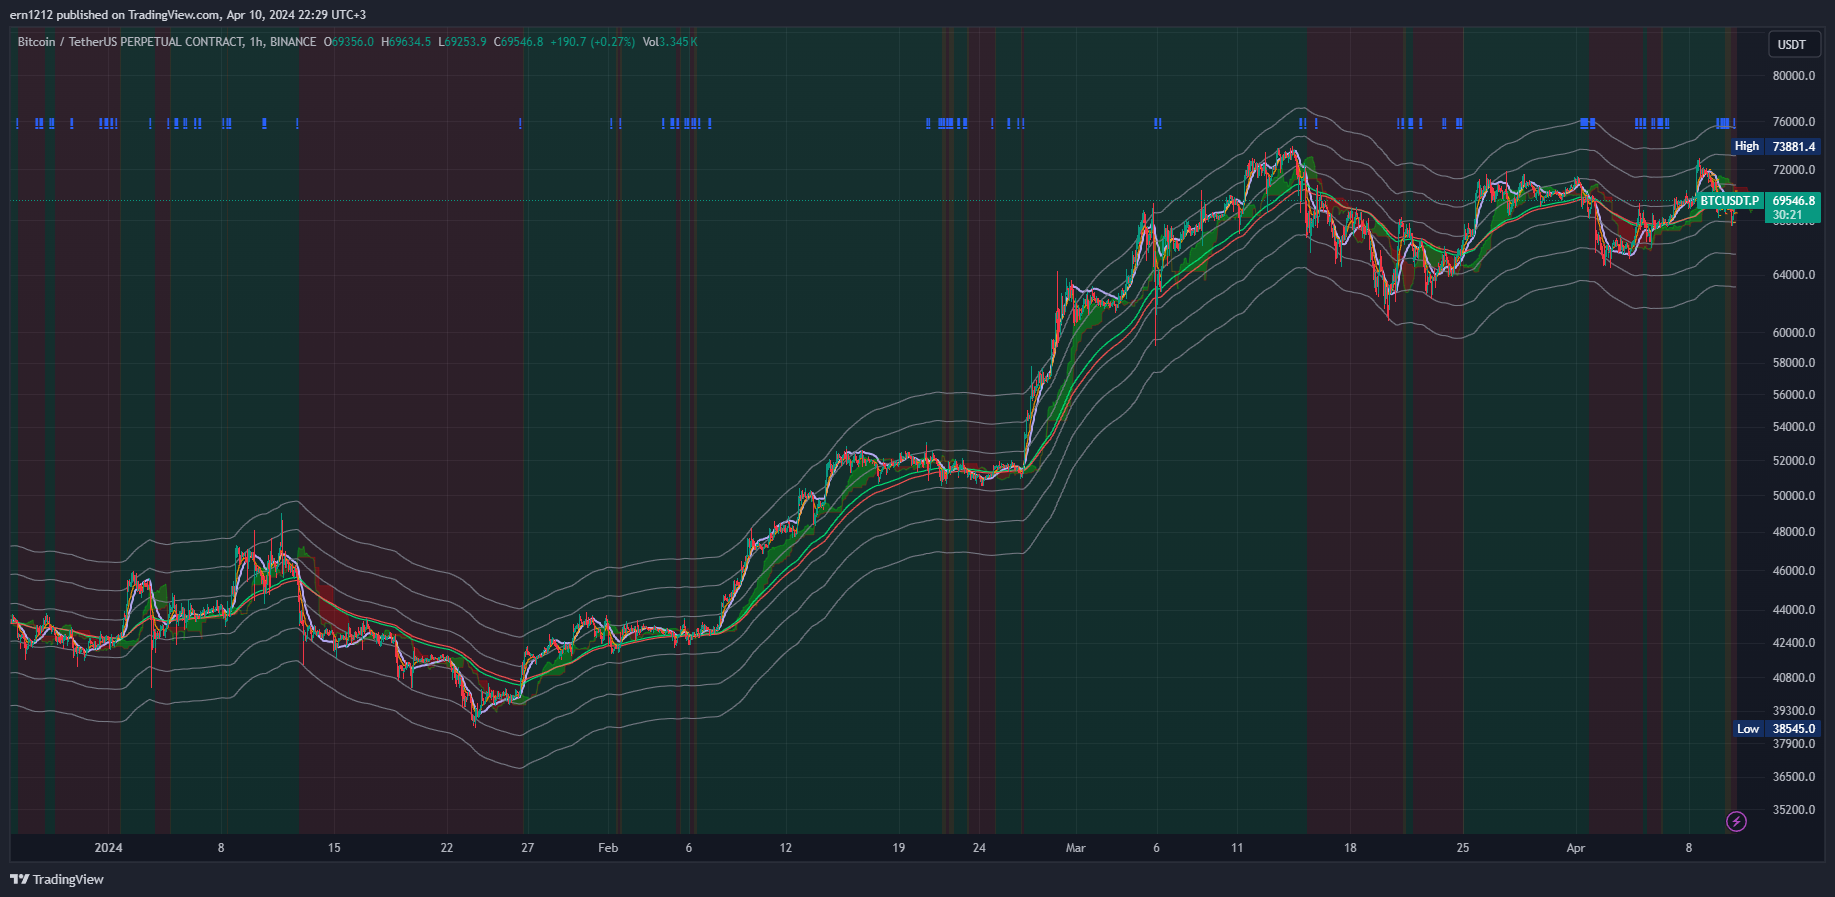This screenshot has height=897, width=1835.
Task: Click the Vol 3.345K volume readout
Action: coord(670,42)
